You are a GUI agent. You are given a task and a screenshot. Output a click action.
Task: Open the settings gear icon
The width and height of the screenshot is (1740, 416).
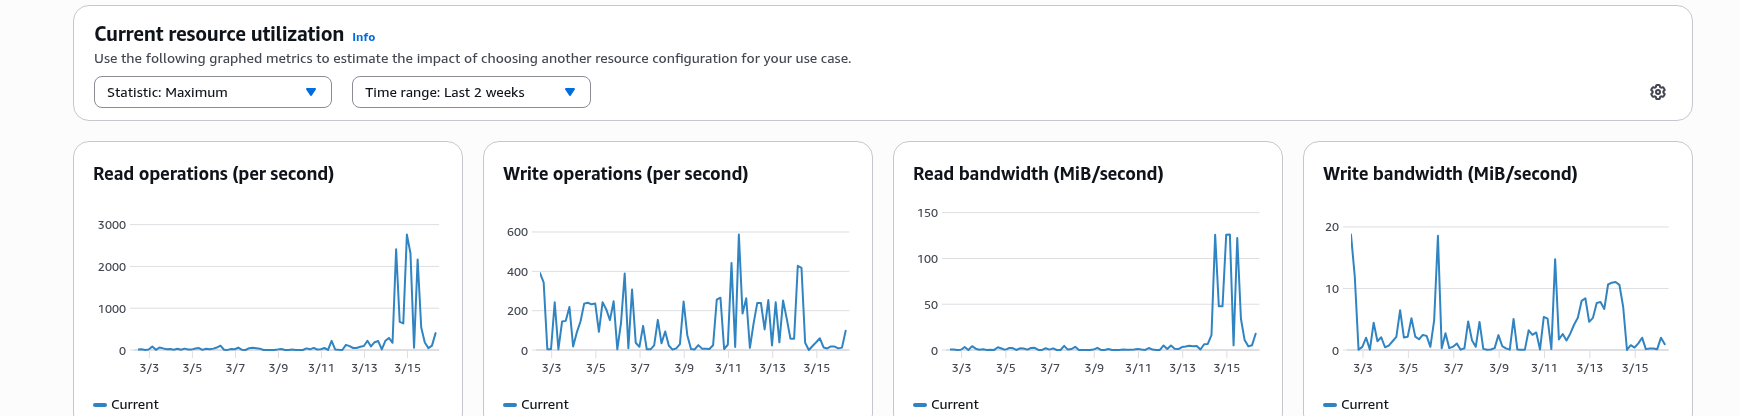point(1657,92)
